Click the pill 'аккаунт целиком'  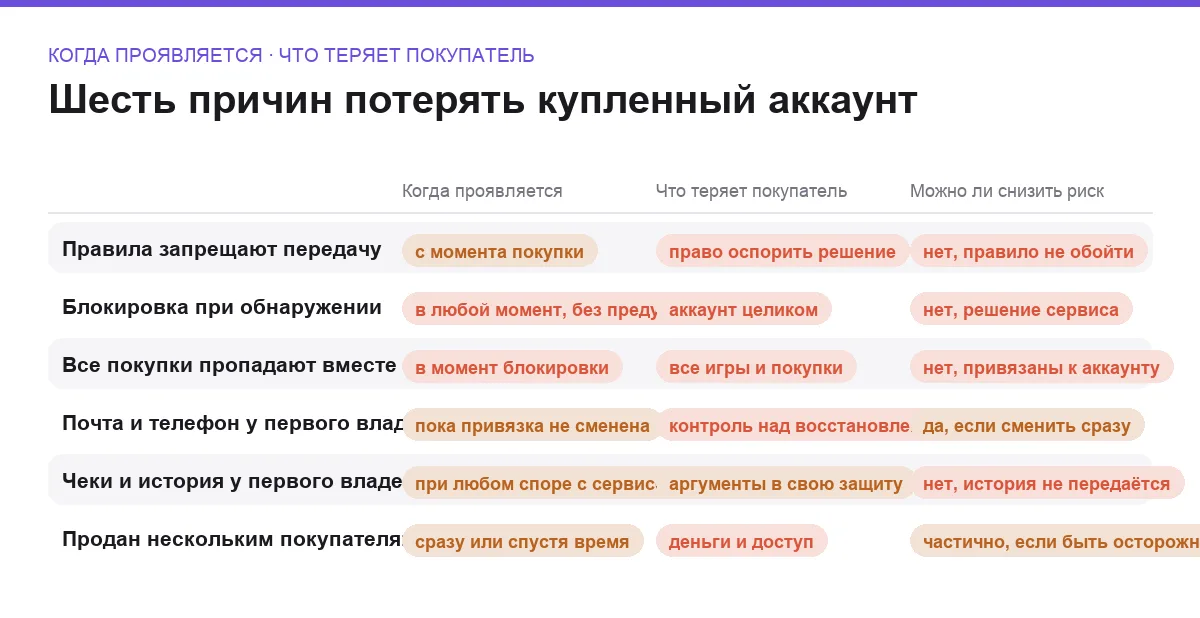(743, 309)
